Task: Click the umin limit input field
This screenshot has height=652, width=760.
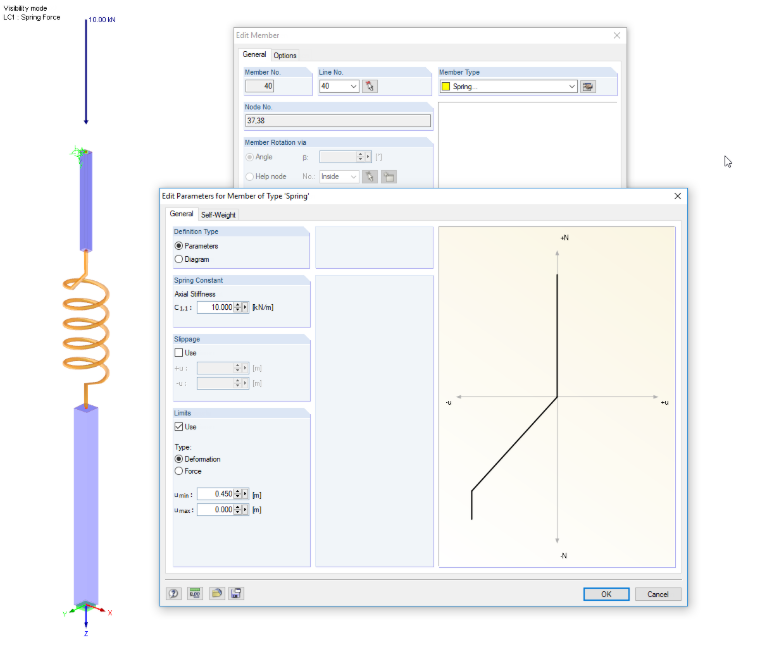Action: (x=216, y=494)
